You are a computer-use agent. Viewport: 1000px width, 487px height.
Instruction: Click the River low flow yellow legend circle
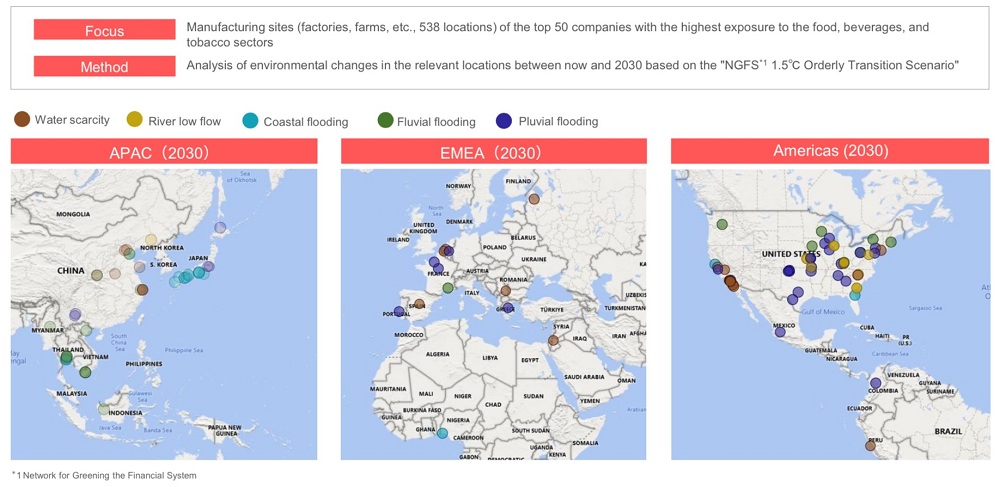[135, 121]
